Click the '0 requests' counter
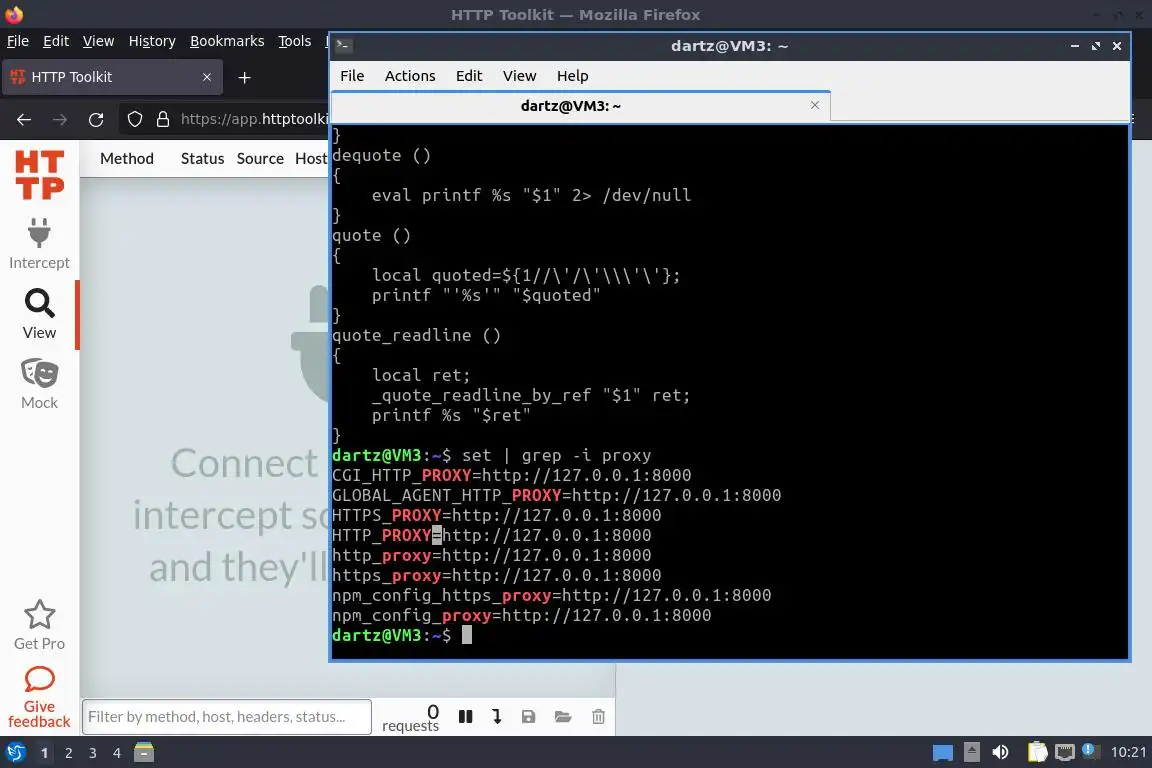The height and width of the screenshot is (768, 1152). pyautogui.click(x=411, y=718)
